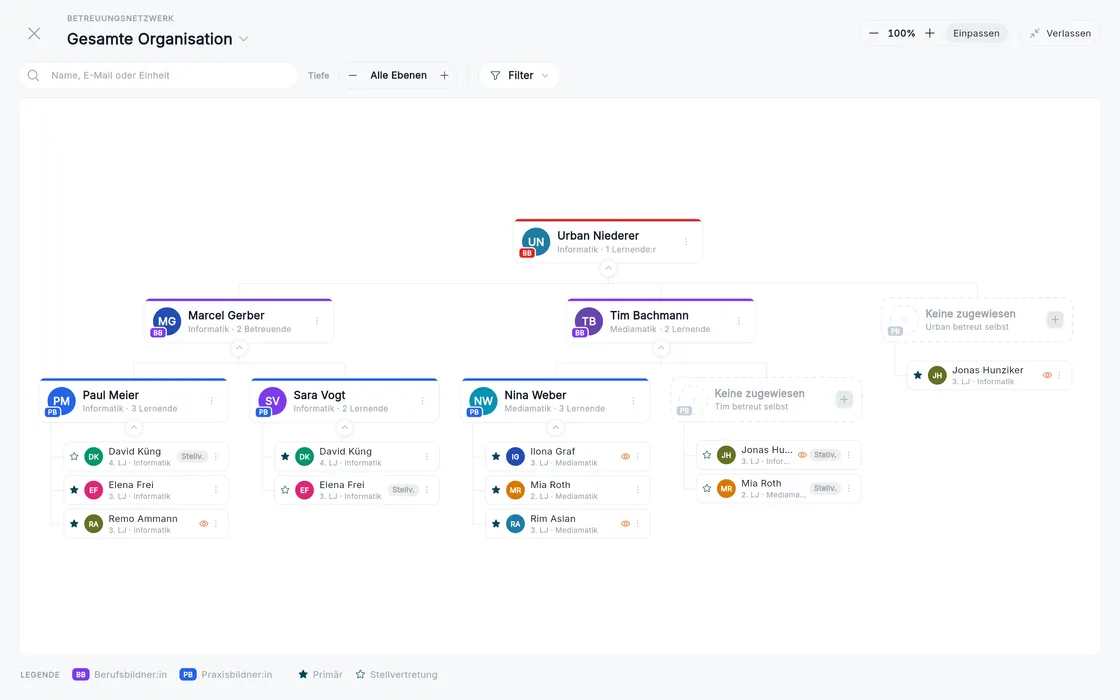
Task: Toggle star on Elena Frei under Paul Meier
Action: click(x=74, y=490)
